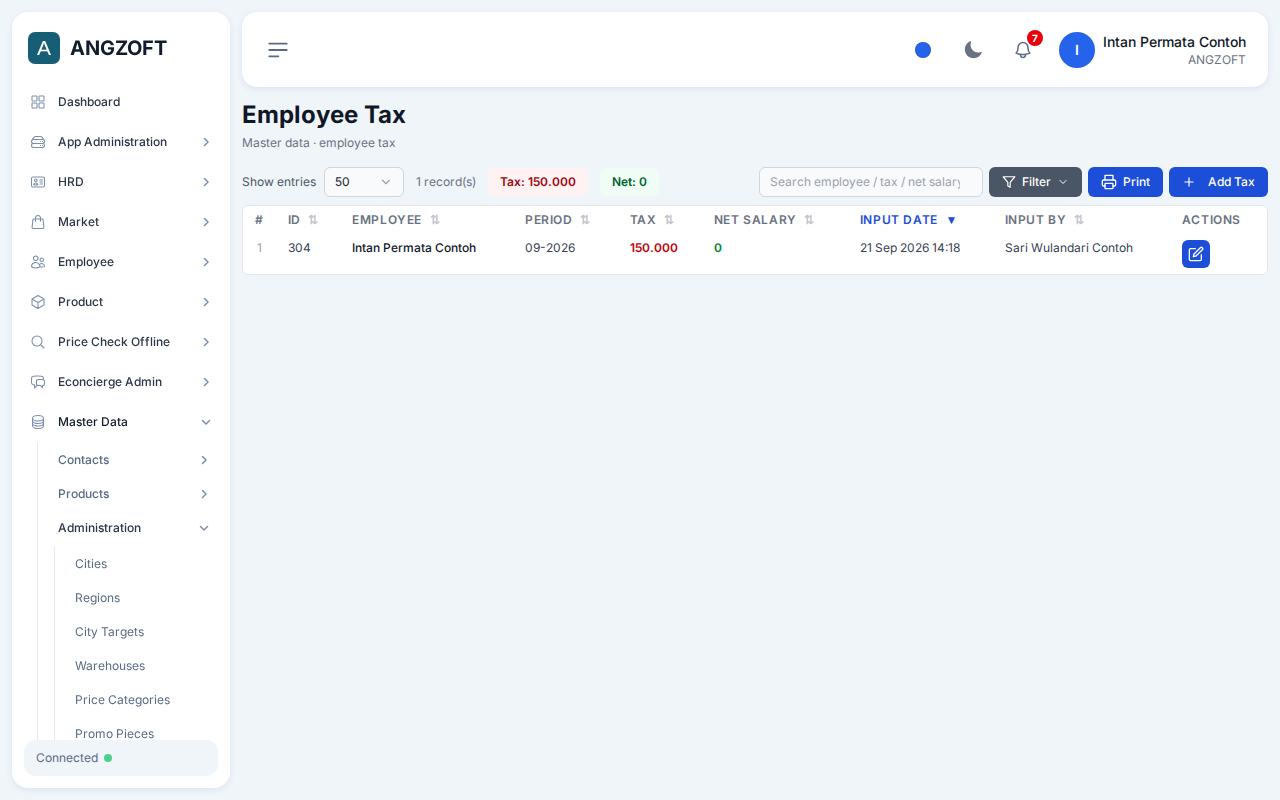Expand HRD menu chevron
The image size is (1280, 800).
coord(206,182)
